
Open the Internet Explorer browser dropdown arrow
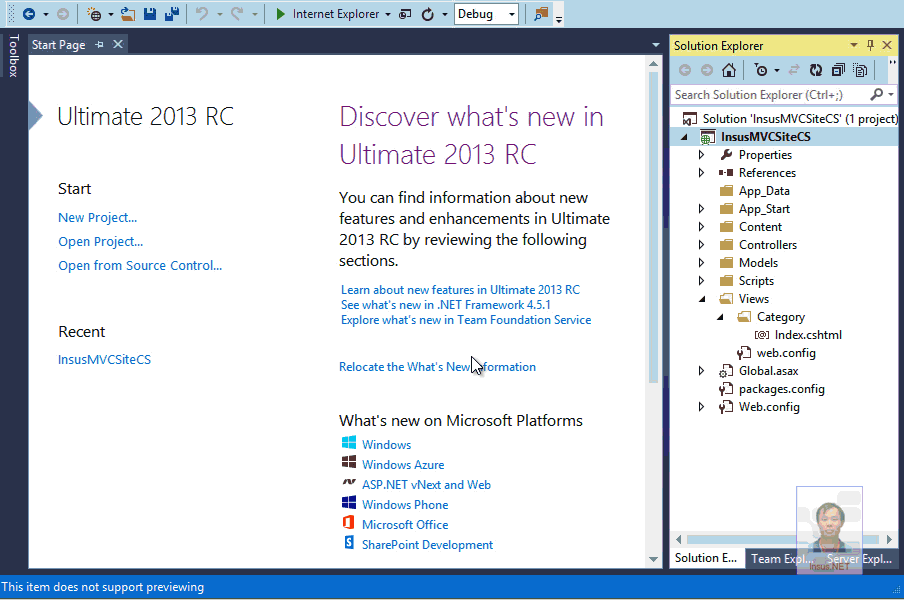(x=388, y=14)
